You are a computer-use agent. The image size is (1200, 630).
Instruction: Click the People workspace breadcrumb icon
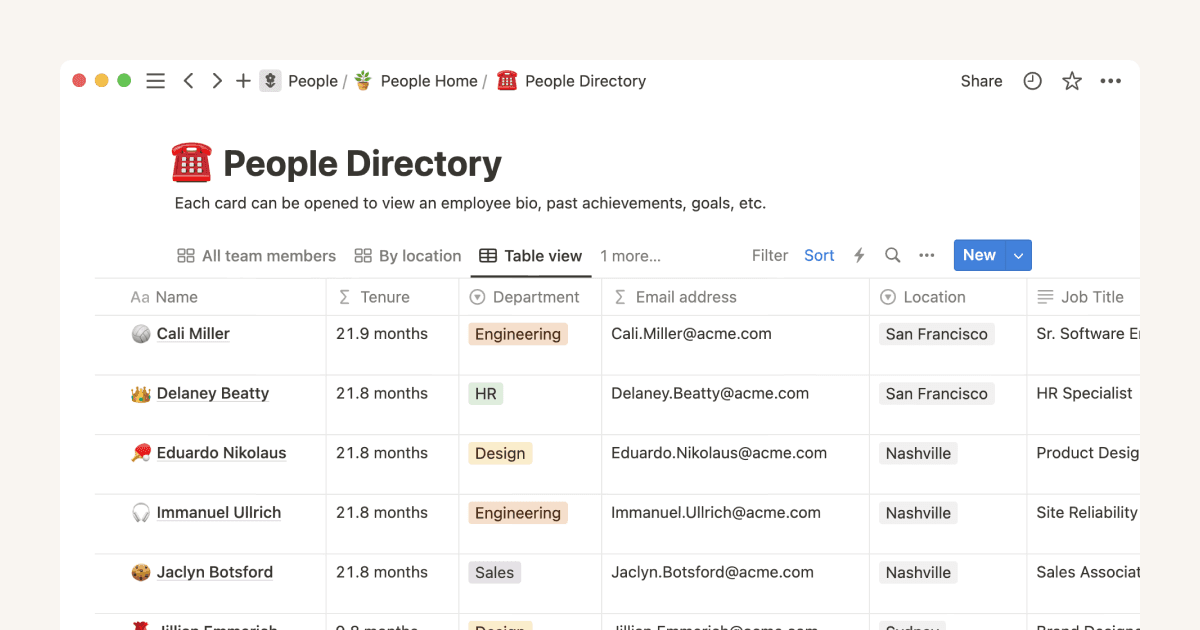(270, 81)
